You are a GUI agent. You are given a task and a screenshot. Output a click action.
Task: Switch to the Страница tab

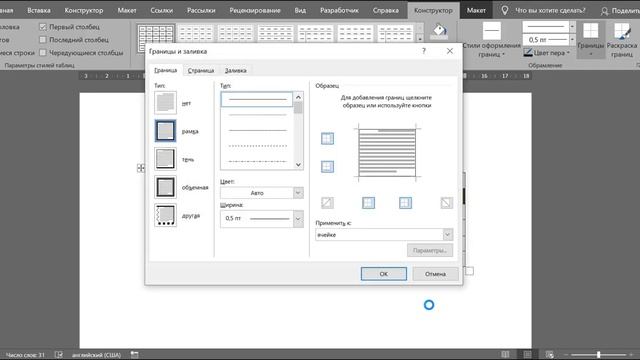point(201,70)
